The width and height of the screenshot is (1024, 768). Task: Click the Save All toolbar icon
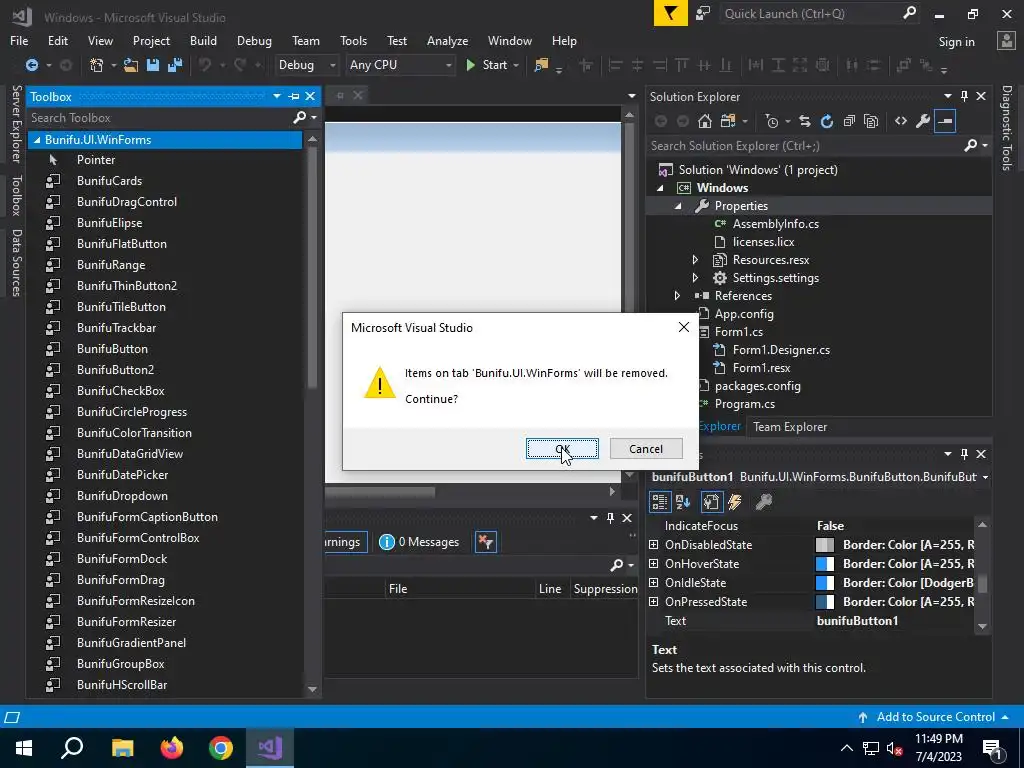[x=175, y=65]
